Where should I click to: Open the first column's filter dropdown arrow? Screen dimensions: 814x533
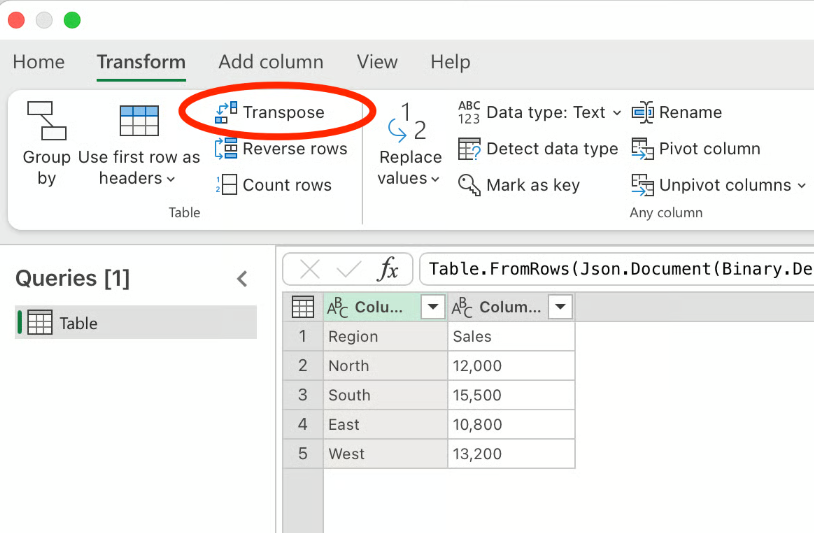pyautogui.click(x=433, y=307)
